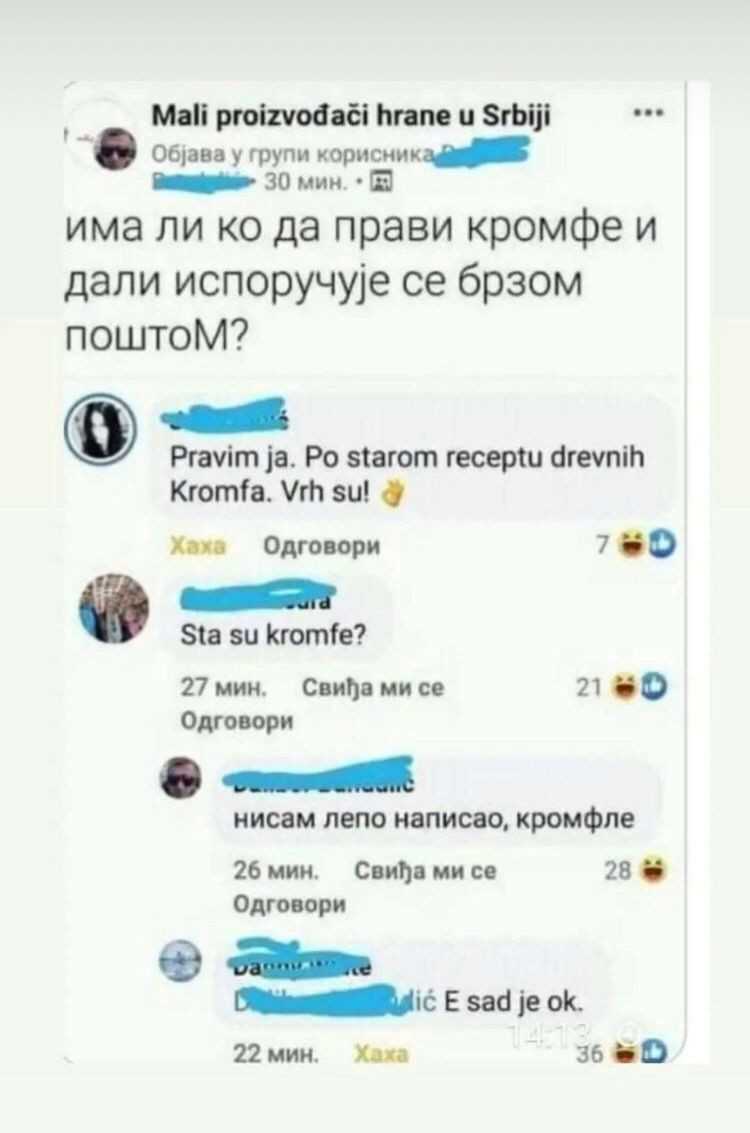Click the group privacy icon next to 30 мин.

381,182
